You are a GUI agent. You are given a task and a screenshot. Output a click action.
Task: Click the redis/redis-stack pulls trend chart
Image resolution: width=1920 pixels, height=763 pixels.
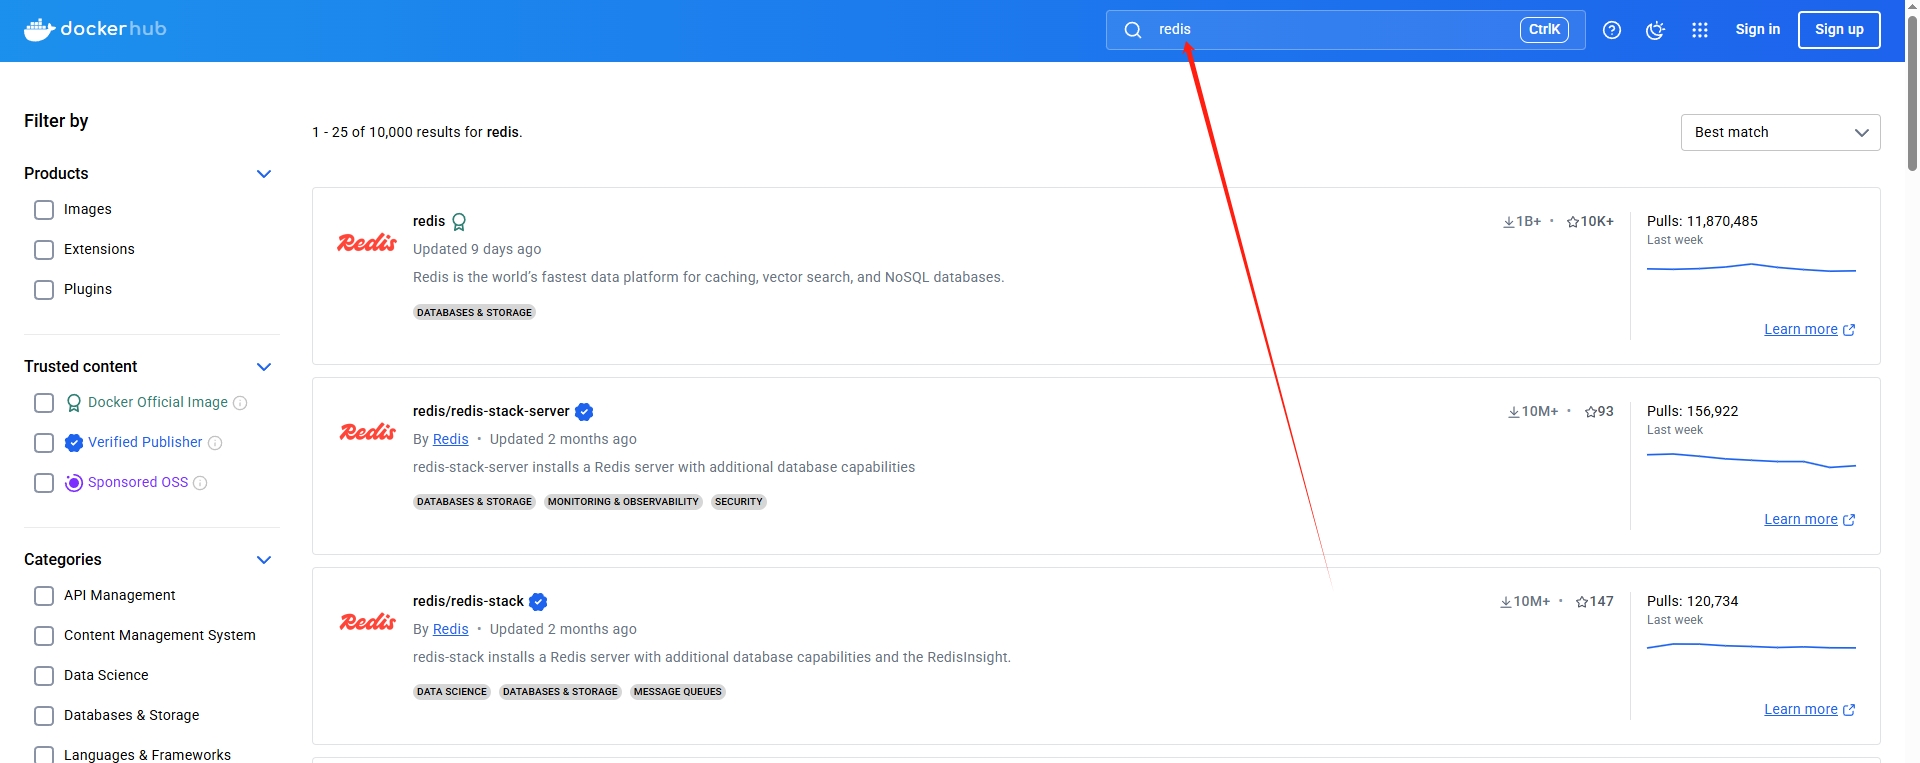(1751, 646)
